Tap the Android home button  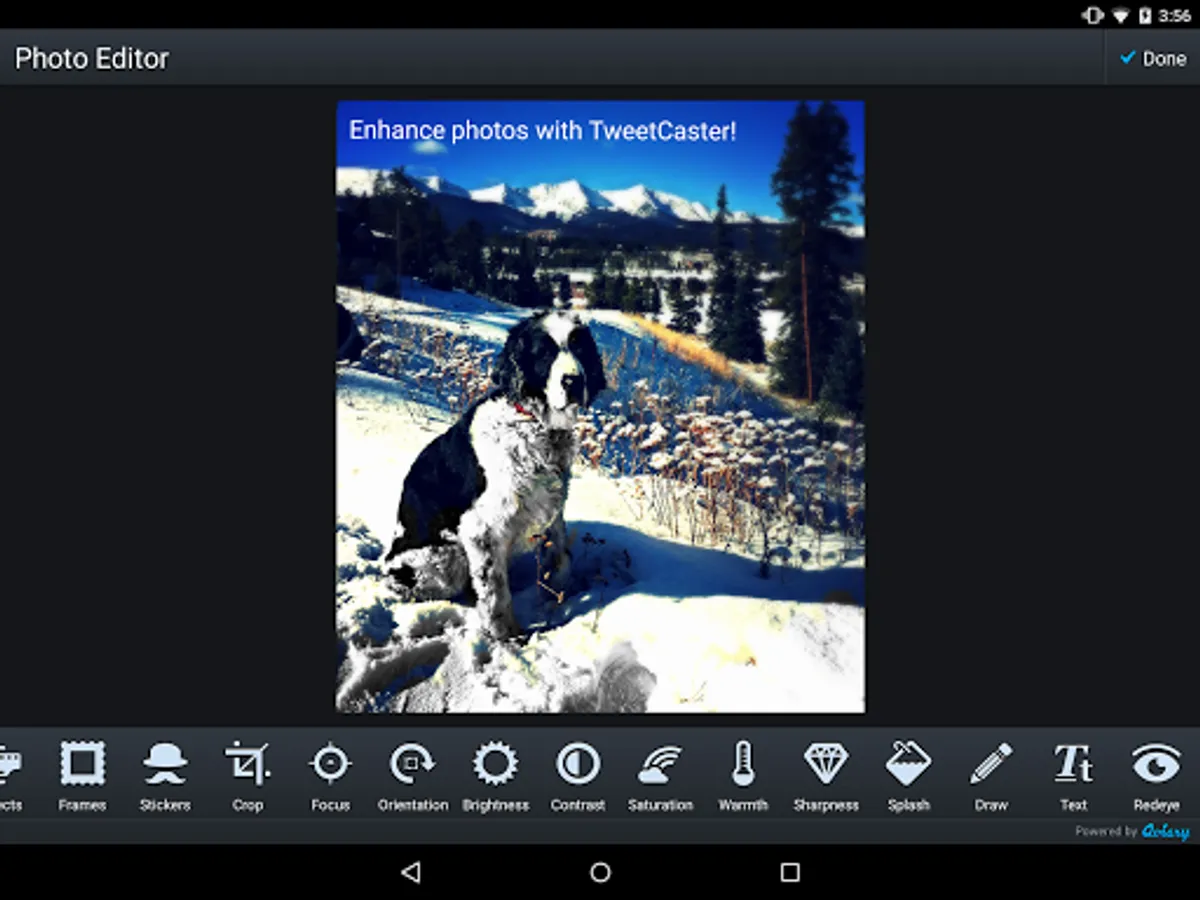click(600, 872)
